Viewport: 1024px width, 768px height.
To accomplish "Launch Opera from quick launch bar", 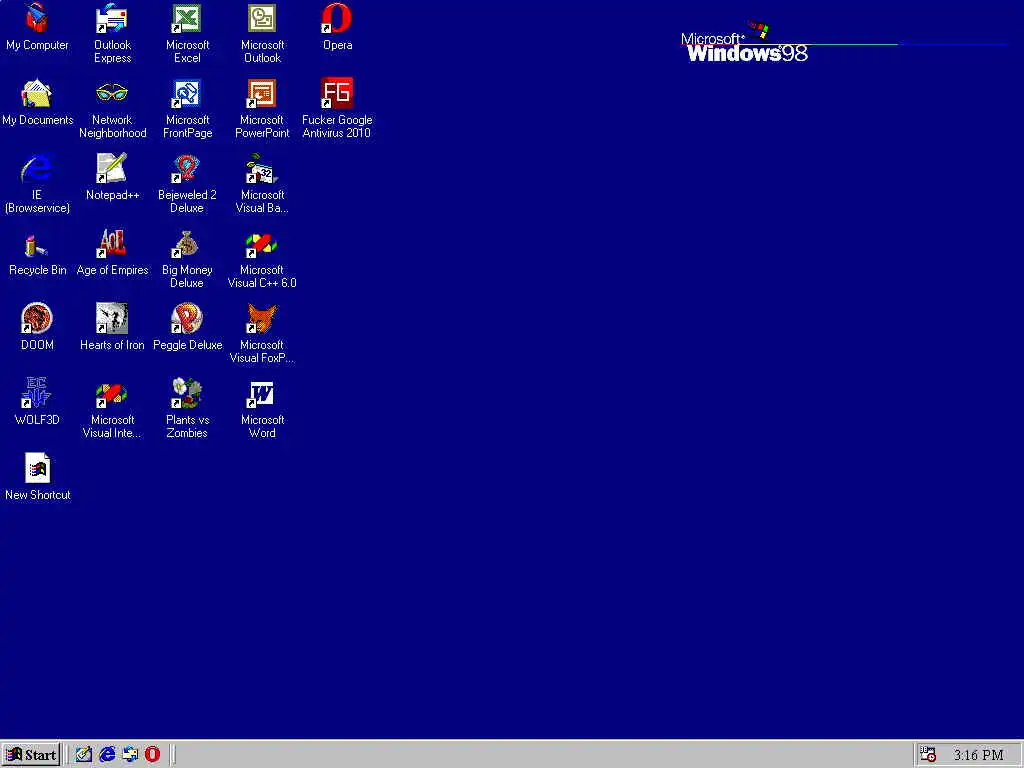I will click(153, 754).
